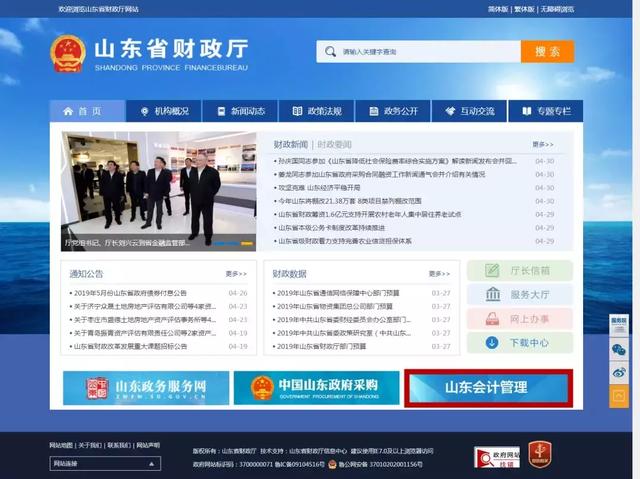The height and width of the screenshot is (479, 640).
Task: Click the pencil icon on 厅长信箱
Action: tap(492, 270)
